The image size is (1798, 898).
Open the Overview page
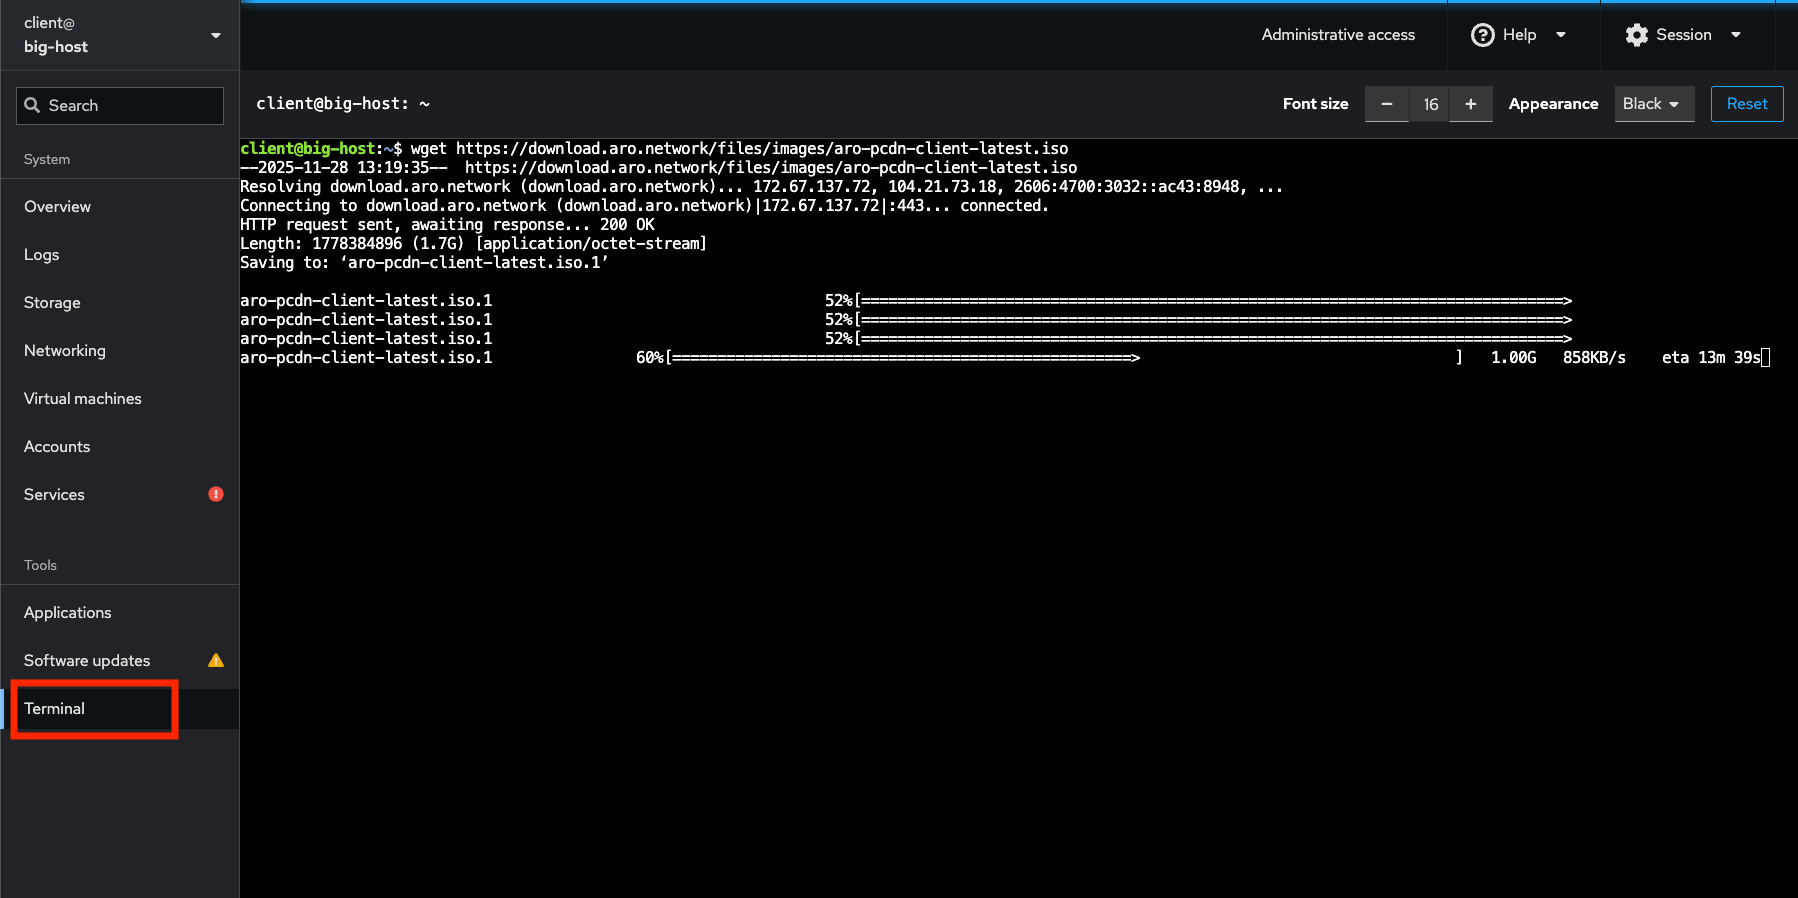(x=57, y=206)
